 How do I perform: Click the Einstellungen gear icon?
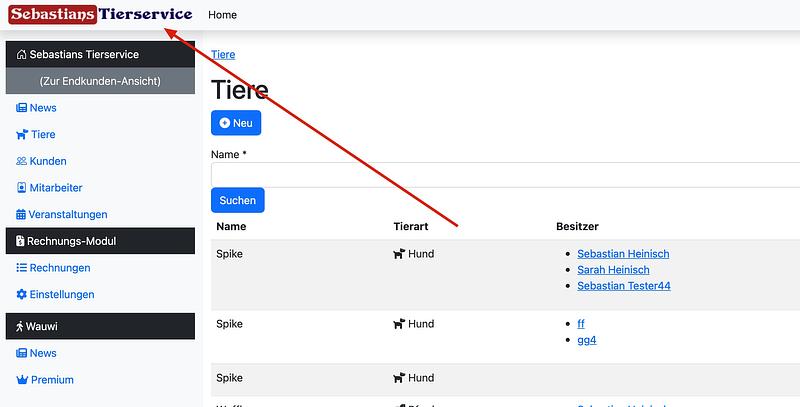coord(21,295)
